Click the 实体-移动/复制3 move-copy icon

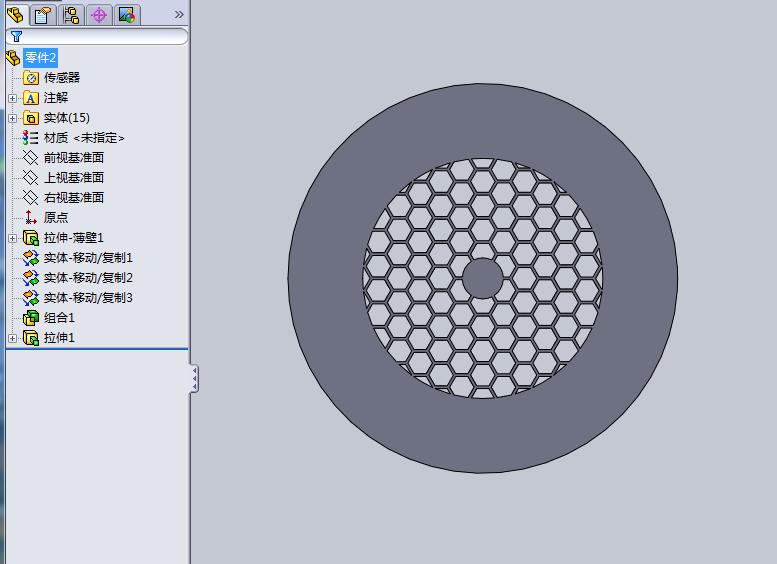pos(31,298)
